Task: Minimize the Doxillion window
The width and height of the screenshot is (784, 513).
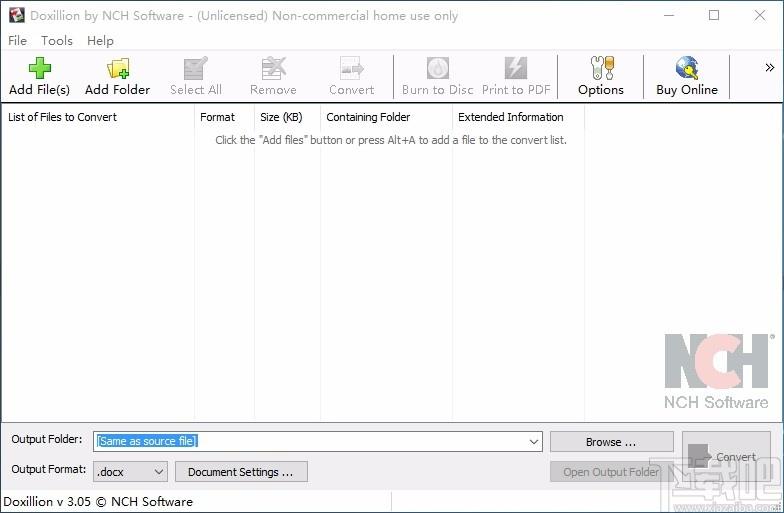Action: pos(668,16)
